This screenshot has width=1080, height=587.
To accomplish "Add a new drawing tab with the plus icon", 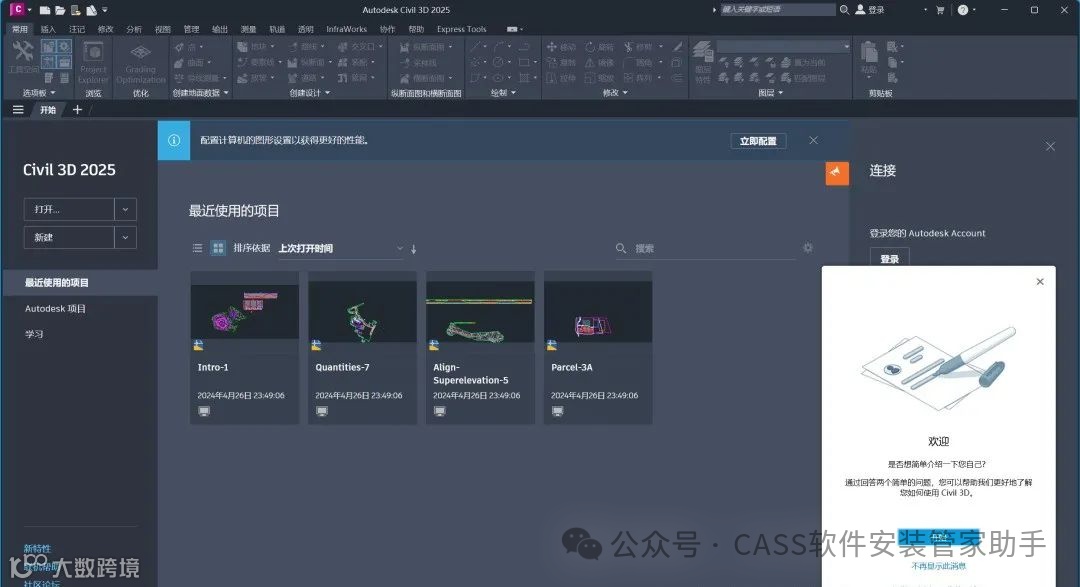I will pyautogui.click(x=77, y=110).
